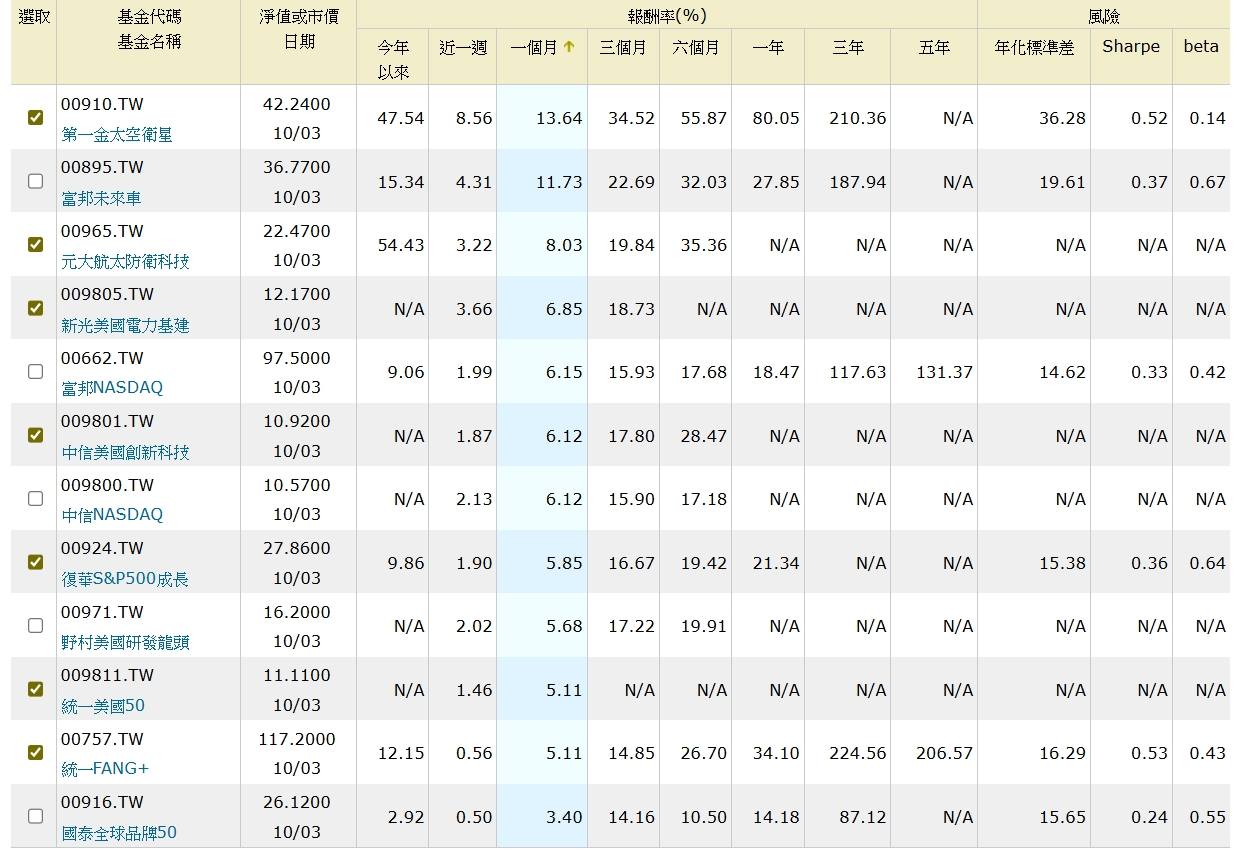Open the 富邦NASDAQ fund link
1237x853 pixels.
click(x=112, y=387)
